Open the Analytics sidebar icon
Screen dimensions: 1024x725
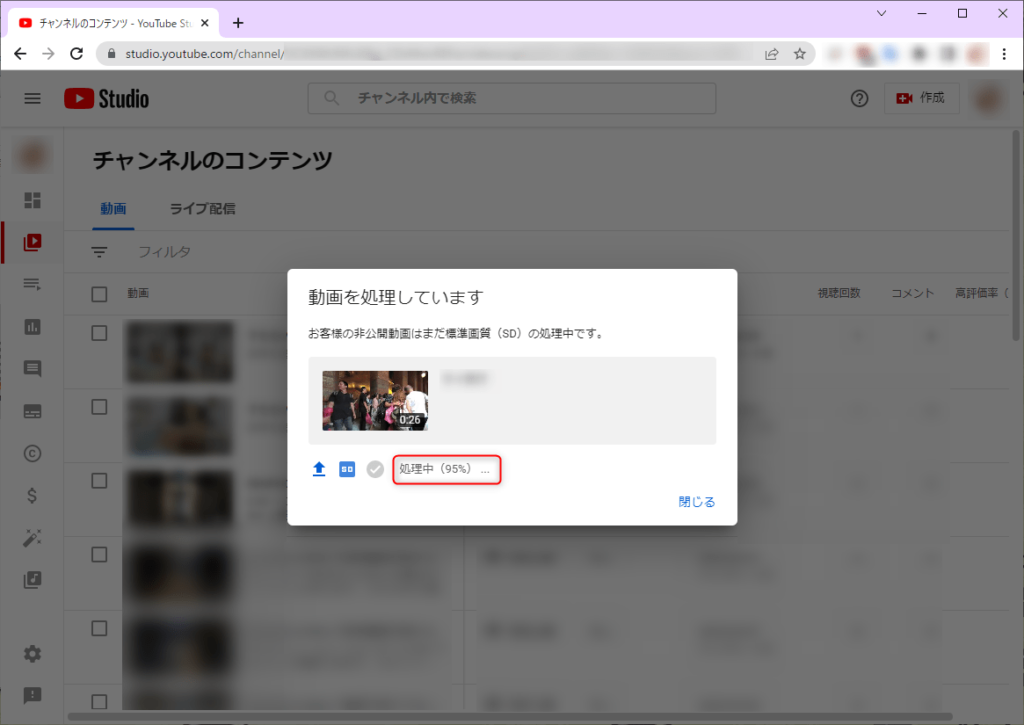click(x=33, y=327)
